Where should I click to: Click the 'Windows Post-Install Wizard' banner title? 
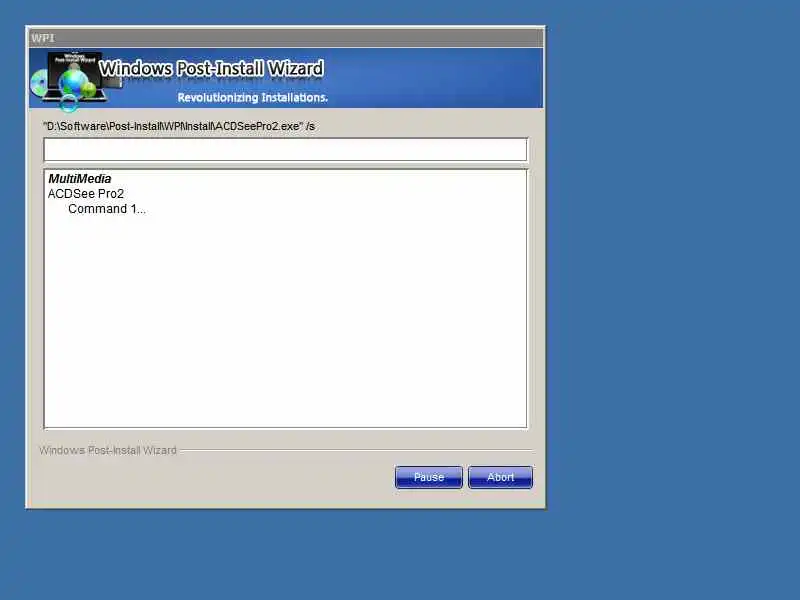pyautogui.click(x=211, y=68)
